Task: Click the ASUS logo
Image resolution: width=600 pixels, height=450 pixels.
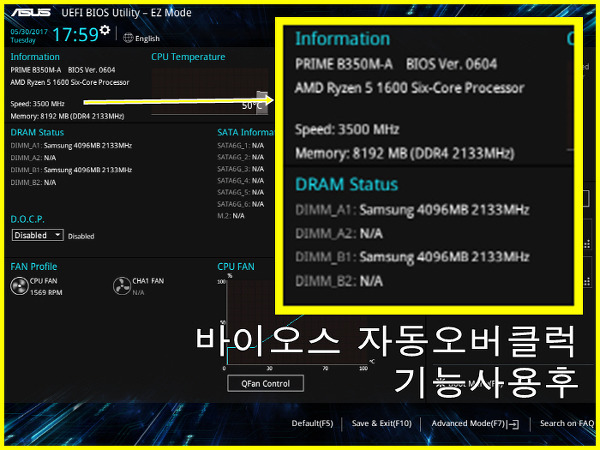Action: [x=31, y=13]
